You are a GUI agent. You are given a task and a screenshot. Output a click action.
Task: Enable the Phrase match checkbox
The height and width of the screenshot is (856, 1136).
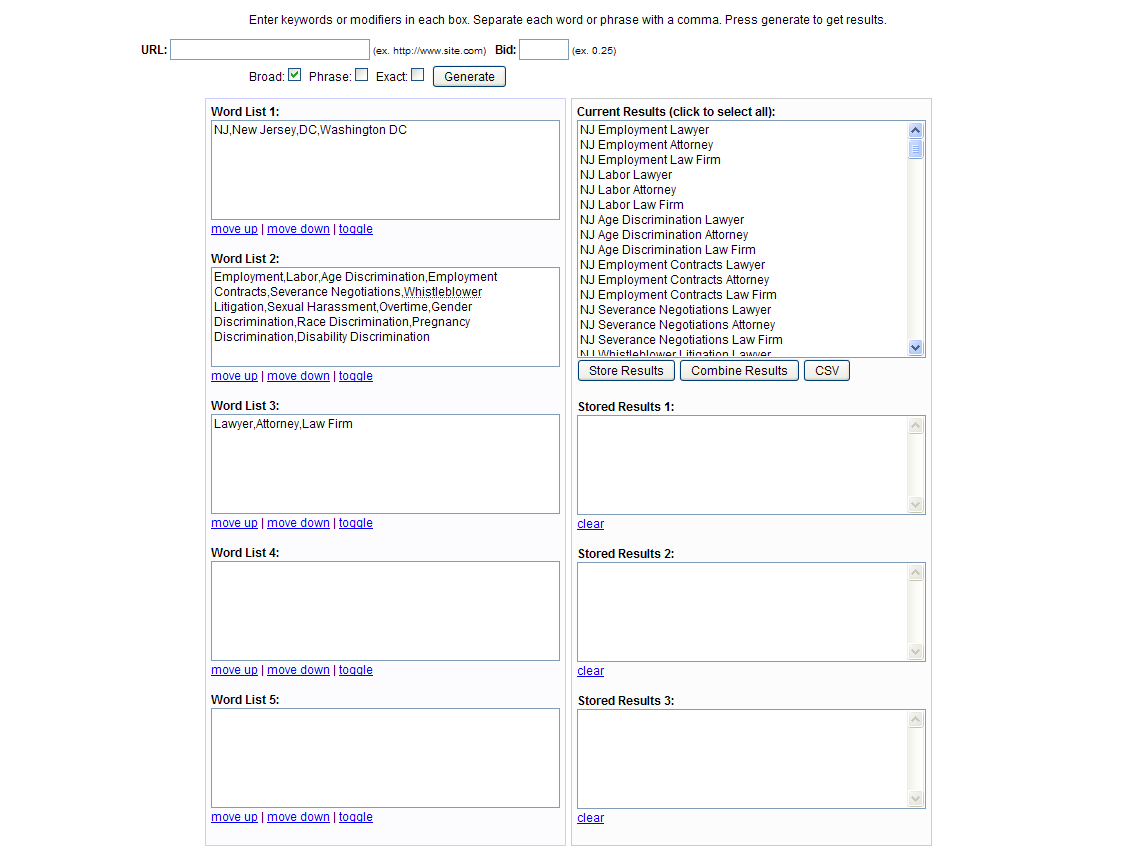tap(362, 75)
